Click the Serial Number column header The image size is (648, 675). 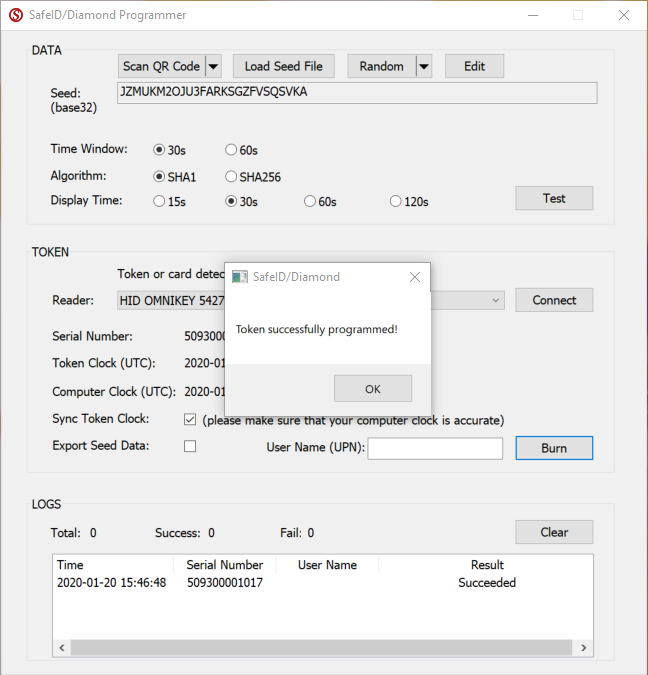click(x=225, y=565)
